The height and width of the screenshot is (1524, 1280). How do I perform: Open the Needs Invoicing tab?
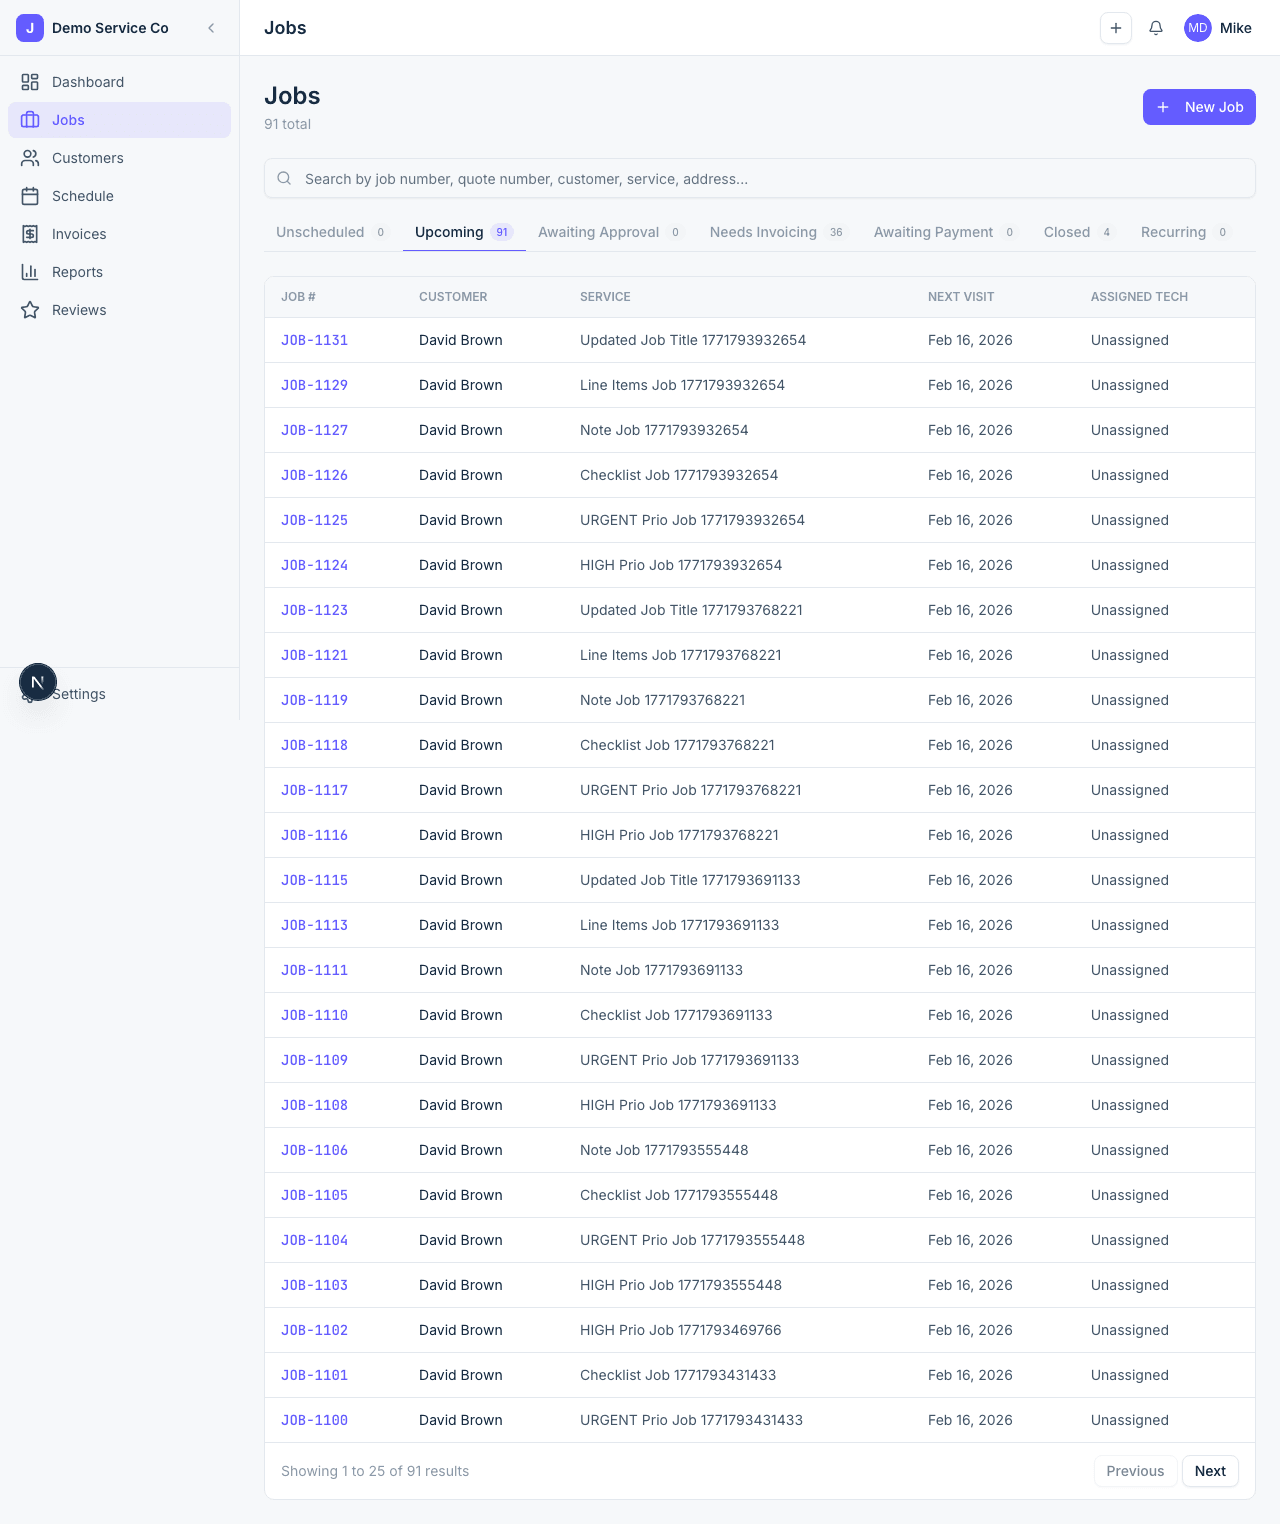tap(779, 232)
